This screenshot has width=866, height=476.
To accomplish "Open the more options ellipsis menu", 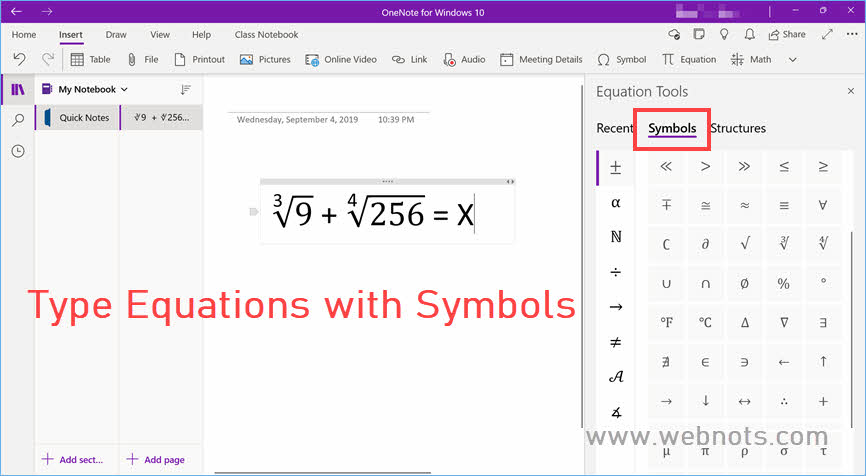I will (852, 34).
